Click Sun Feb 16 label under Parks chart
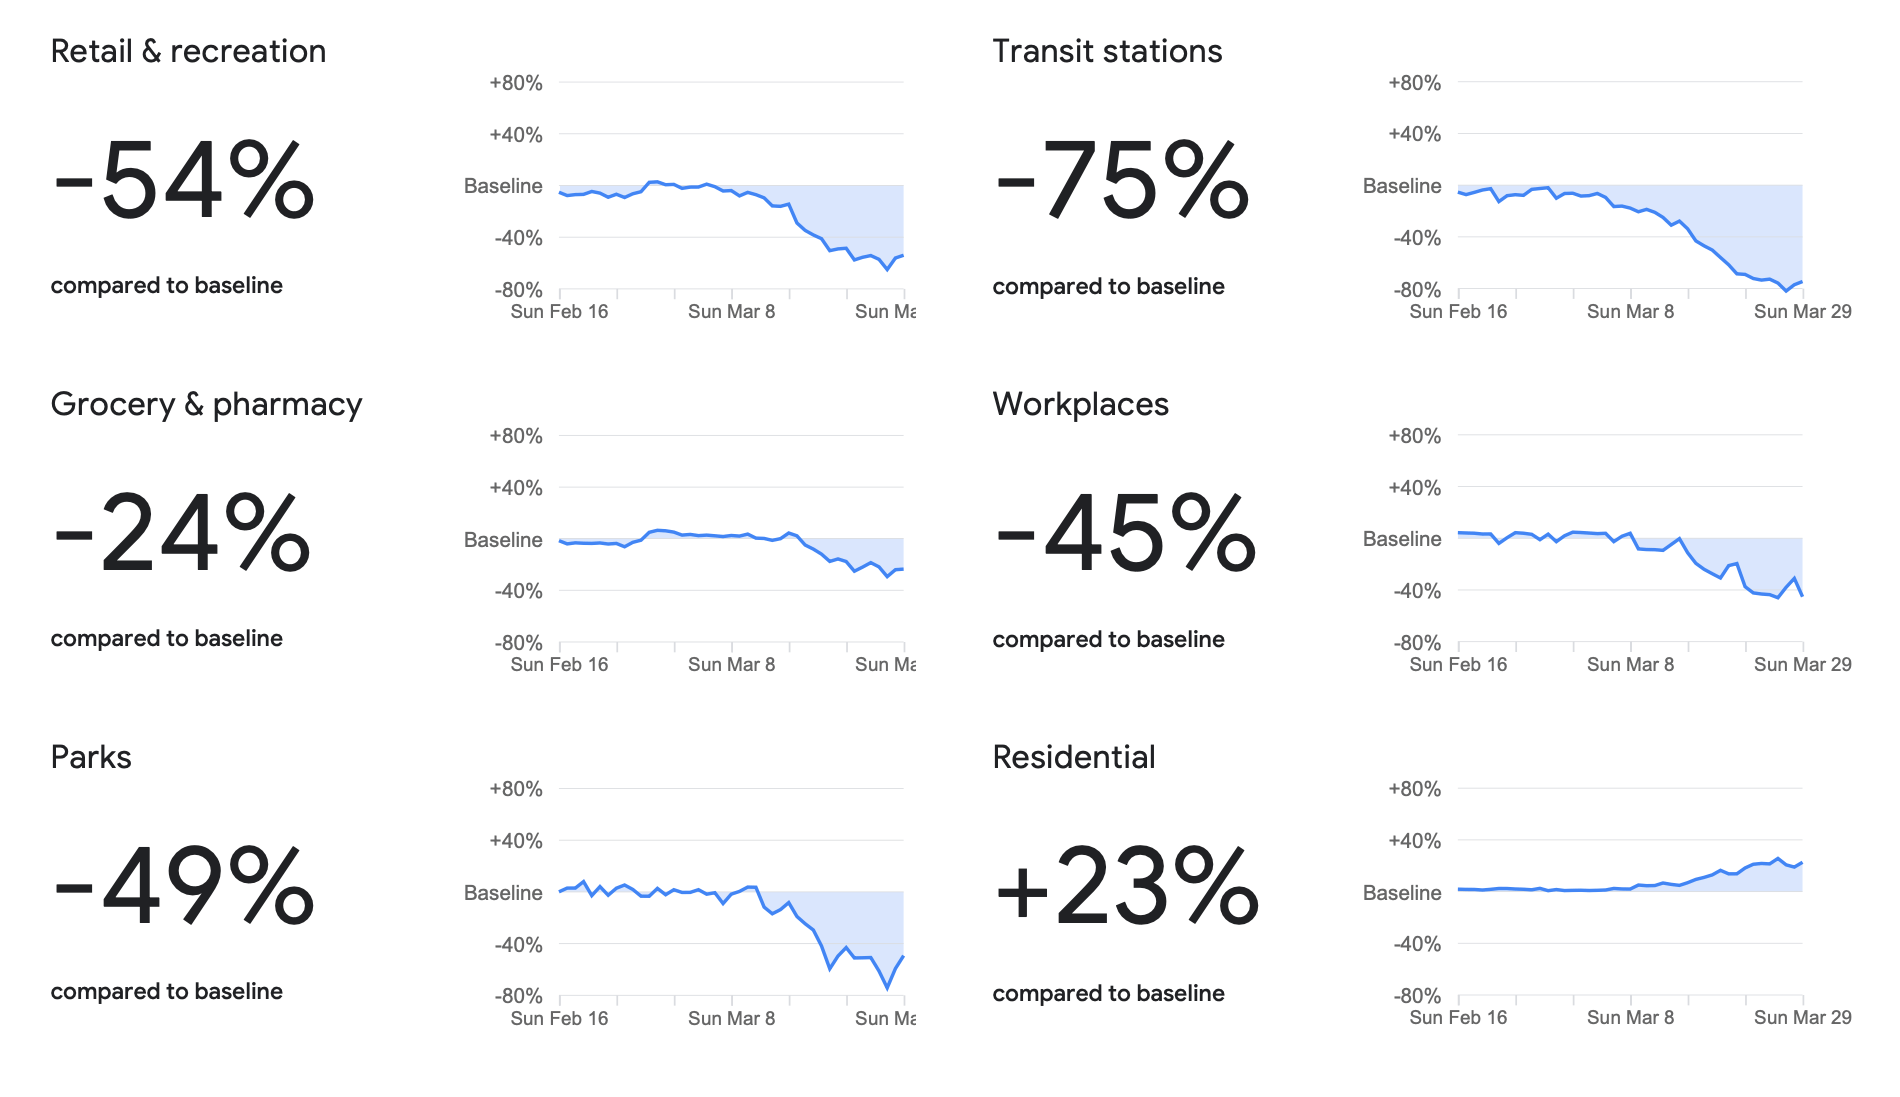 click(x=559, y=1018)
